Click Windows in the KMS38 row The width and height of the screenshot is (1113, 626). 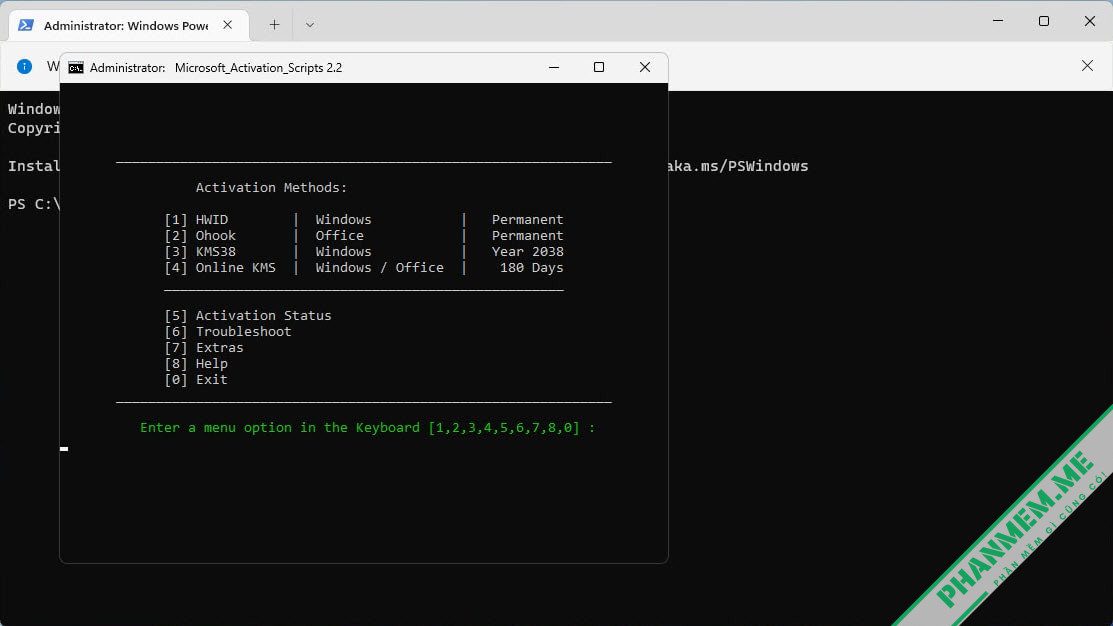click(344, 251)
